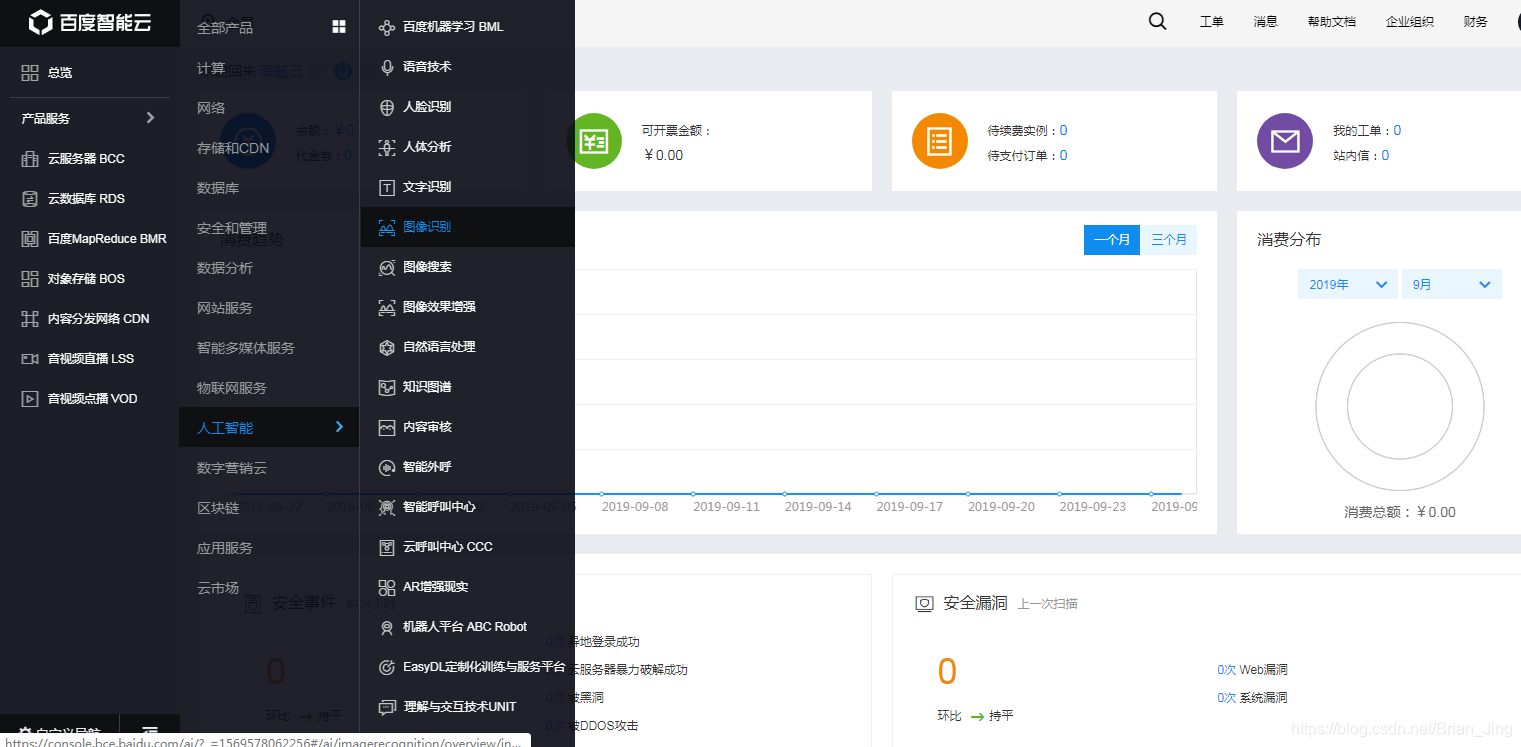Select the 物联网服务 category
The image size is (1521, 747).
(x=232, y=388)
